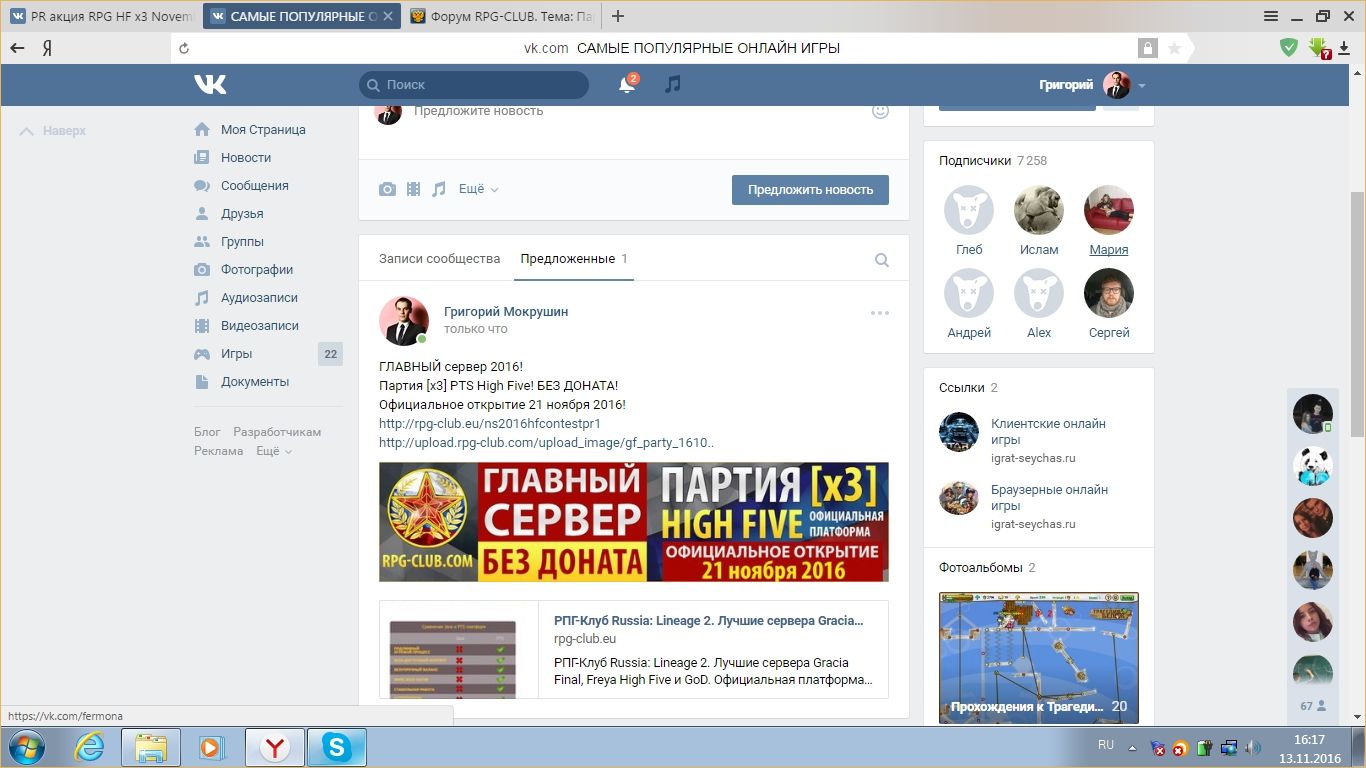Open green shield protection icon

coord(1289,47)
